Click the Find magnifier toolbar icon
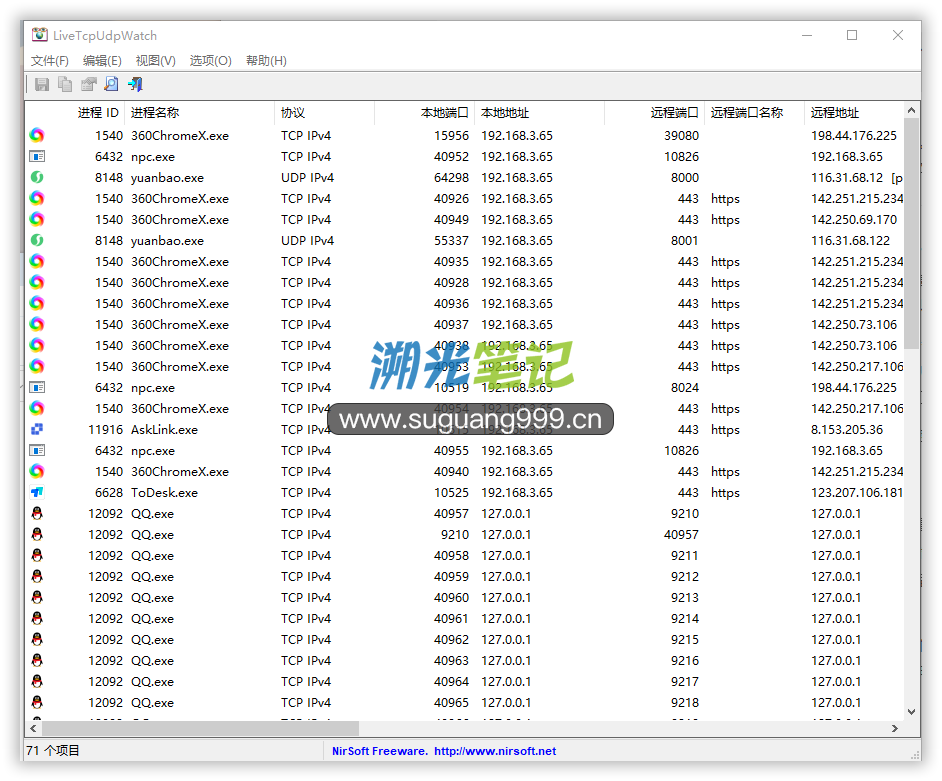942x781 pixels. (112, 85)
